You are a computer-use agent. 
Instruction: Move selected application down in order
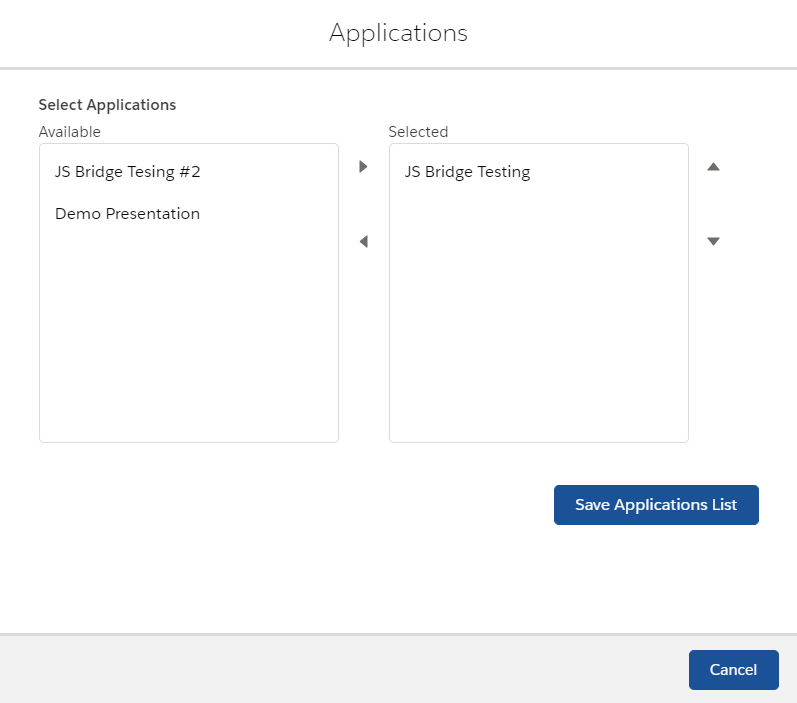713,241
